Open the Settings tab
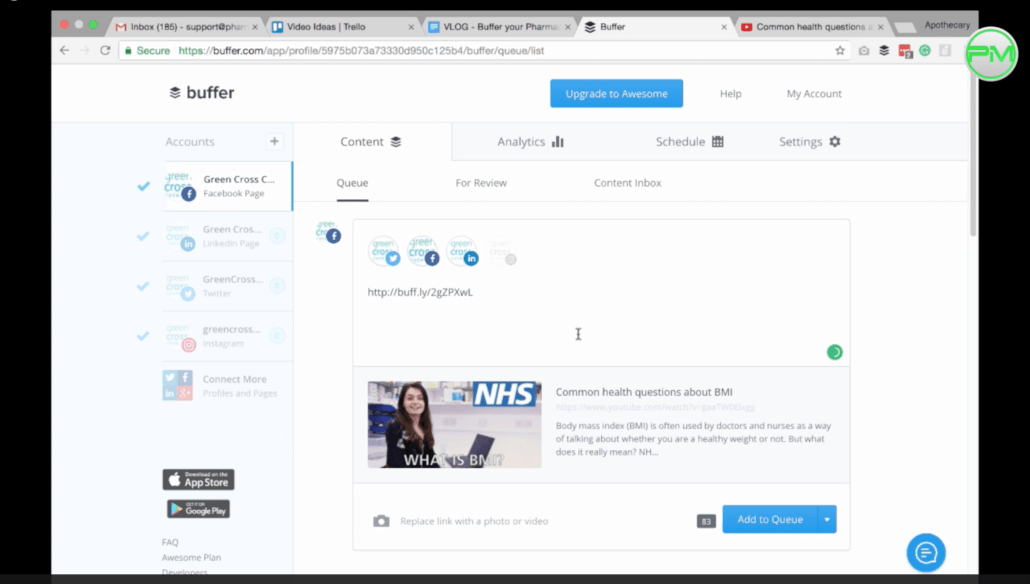The width and height of the screenshot is (1030, 584). (809, 141)
